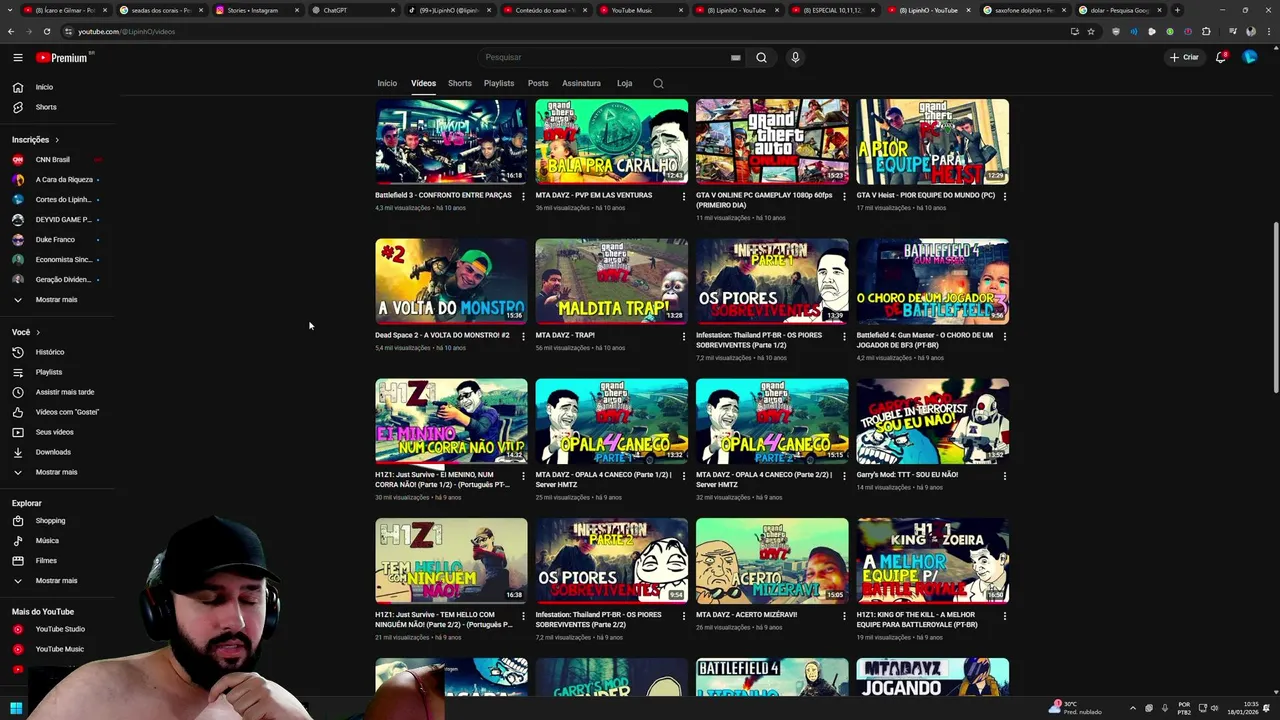The width and height of the screenshot is (1280, 720).
Task: Open the Você section chevron
Action: click(x=38, y=332)
